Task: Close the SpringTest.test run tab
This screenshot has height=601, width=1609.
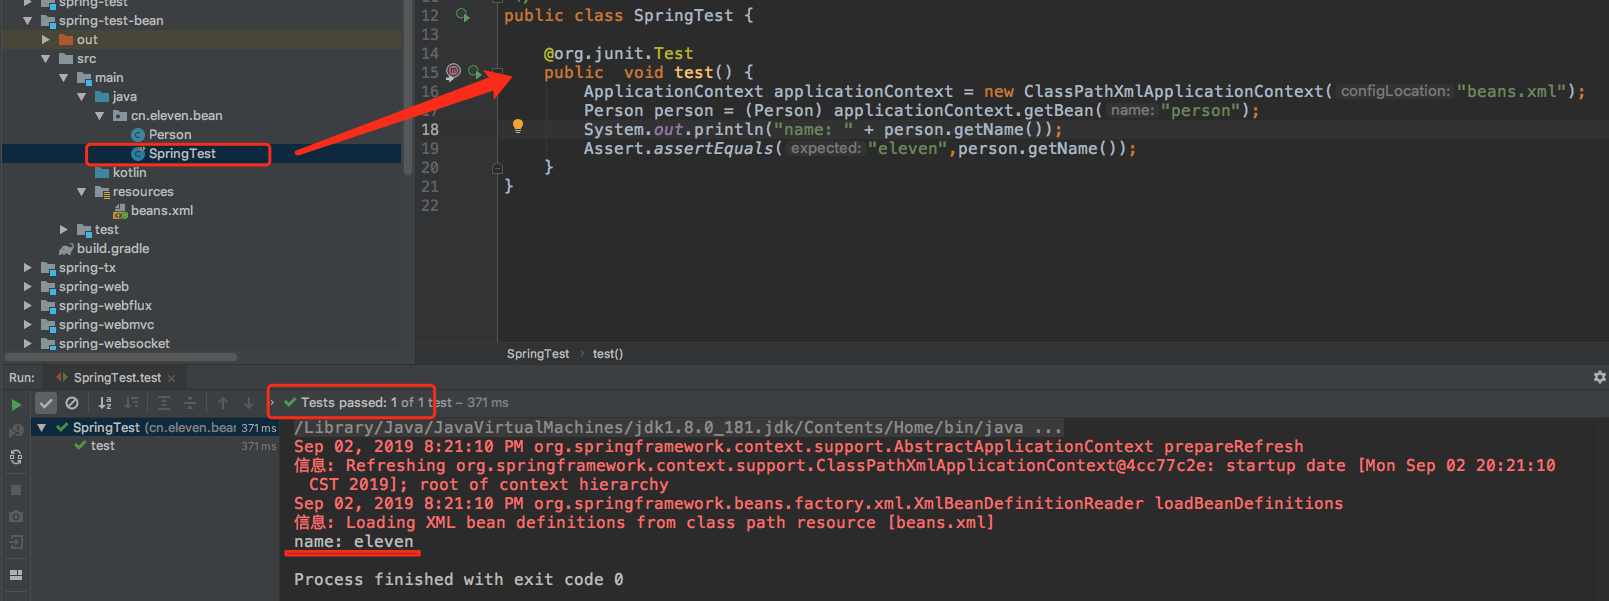Action: [172, 378]
